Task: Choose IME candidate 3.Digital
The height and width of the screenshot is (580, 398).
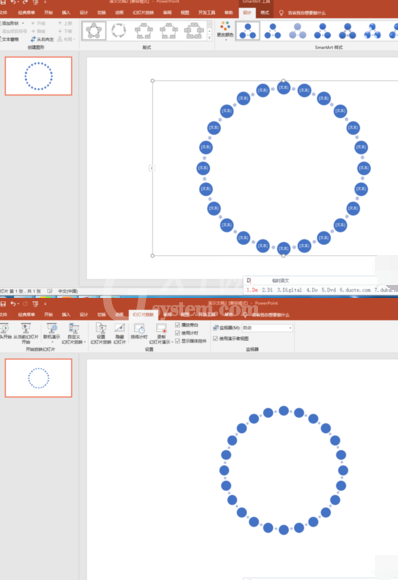Action: [x=290, y=290]
